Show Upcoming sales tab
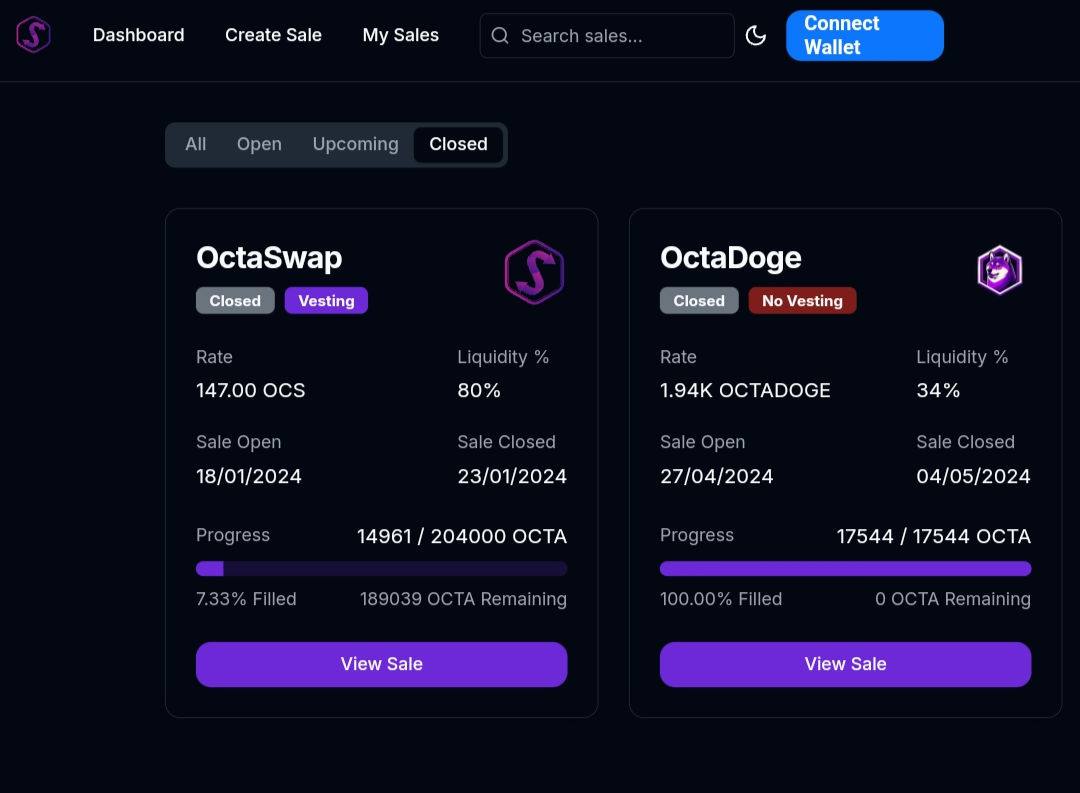This screenshot has width=1080, height=793. 355,144
